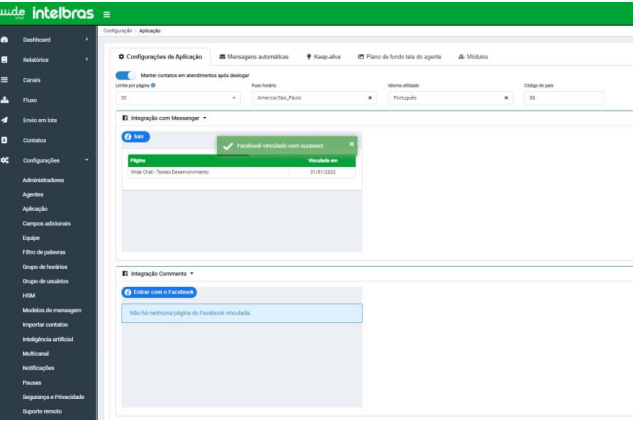This screenshot has height=421, width=633.
Task: Click the Intelbras logo in header
Action: coord(63,13)
